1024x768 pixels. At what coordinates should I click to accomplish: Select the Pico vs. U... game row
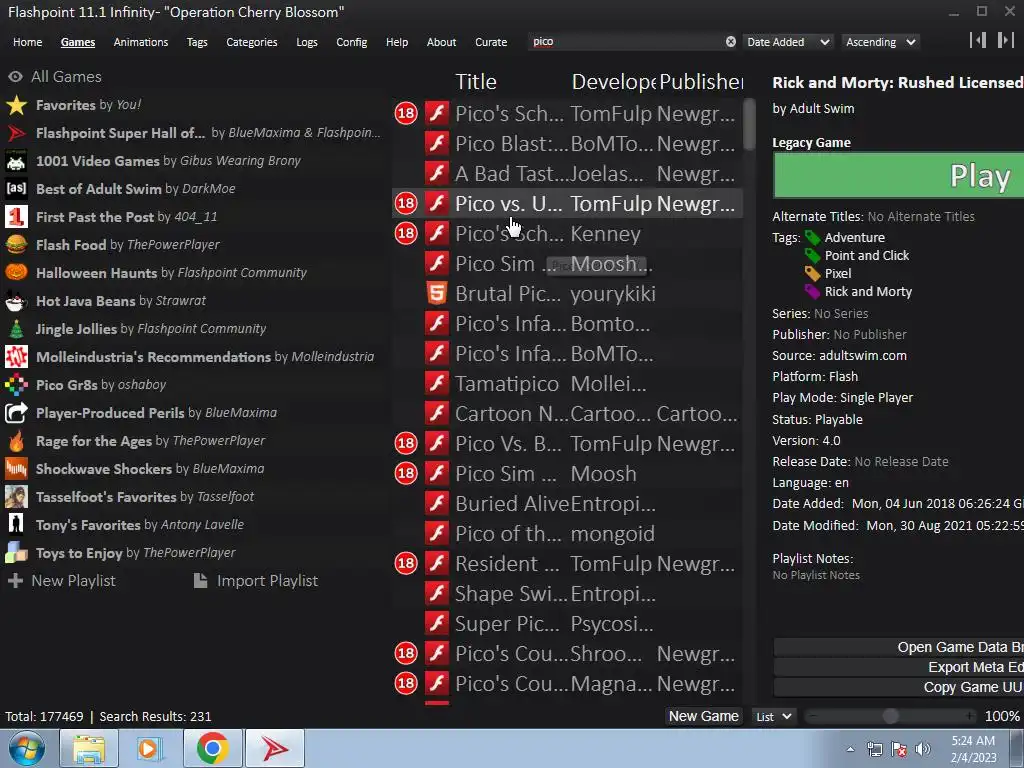click(567, 204)
